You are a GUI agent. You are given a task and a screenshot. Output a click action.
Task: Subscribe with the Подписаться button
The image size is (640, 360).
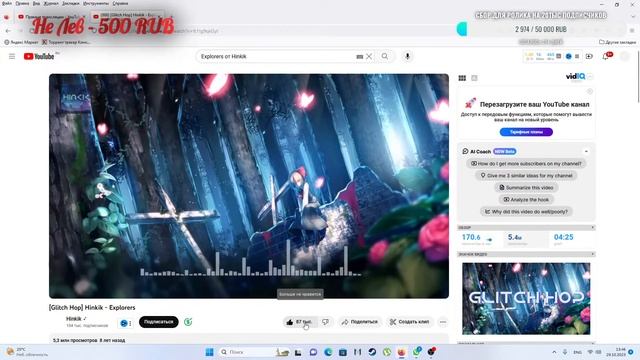pos(159,322)
